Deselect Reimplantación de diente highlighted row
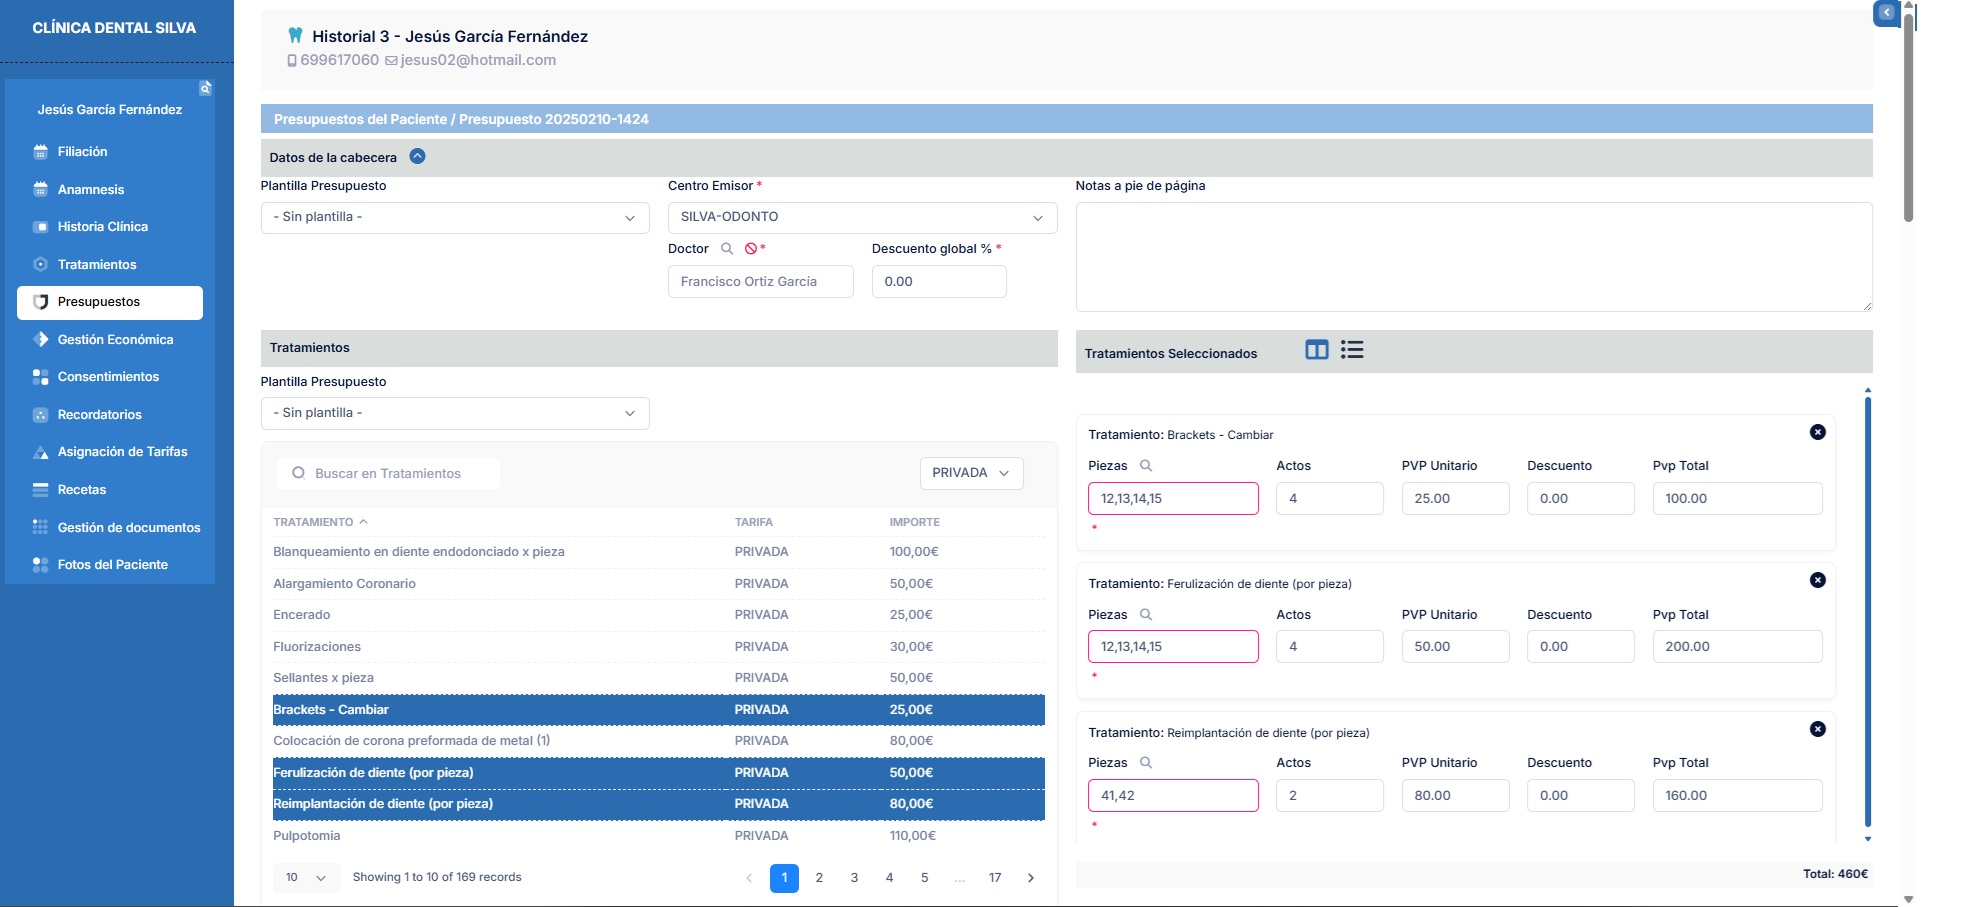This screenshot has width=1980, height=907. 659,804
